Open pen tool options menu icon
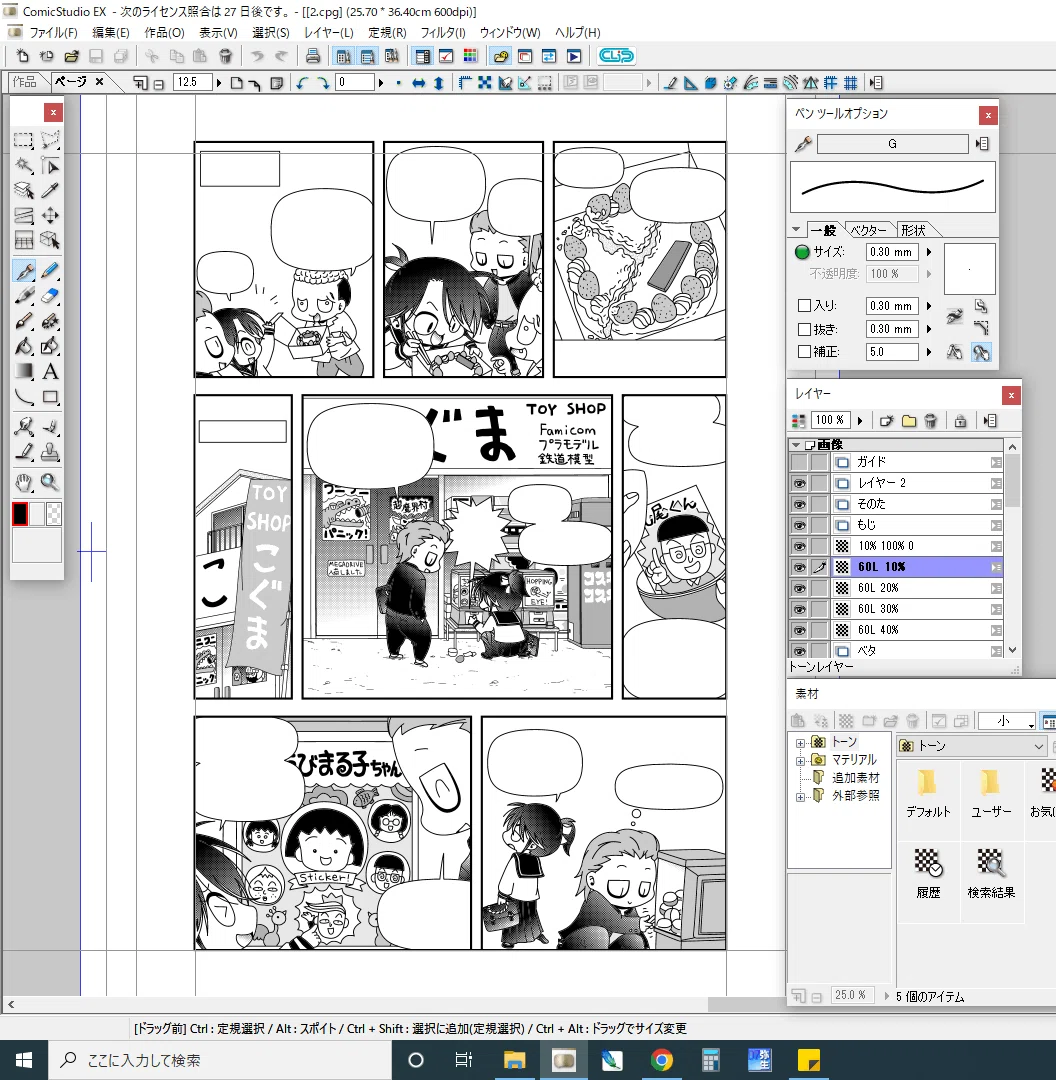This screenshot has width=1056, height=1080. click(x=982, y=143)
